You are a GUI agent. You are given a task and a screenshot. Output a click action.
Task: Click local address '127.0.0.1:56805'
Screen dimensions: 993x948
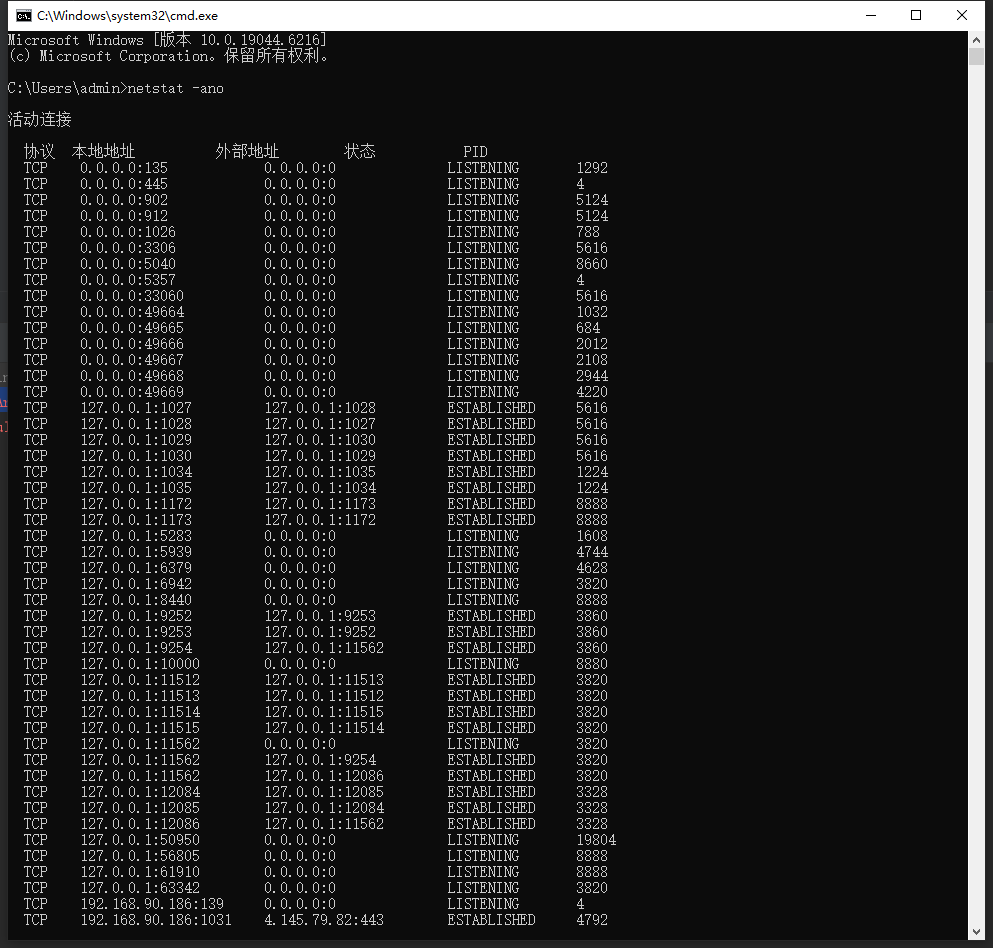(x=139, y=856)
